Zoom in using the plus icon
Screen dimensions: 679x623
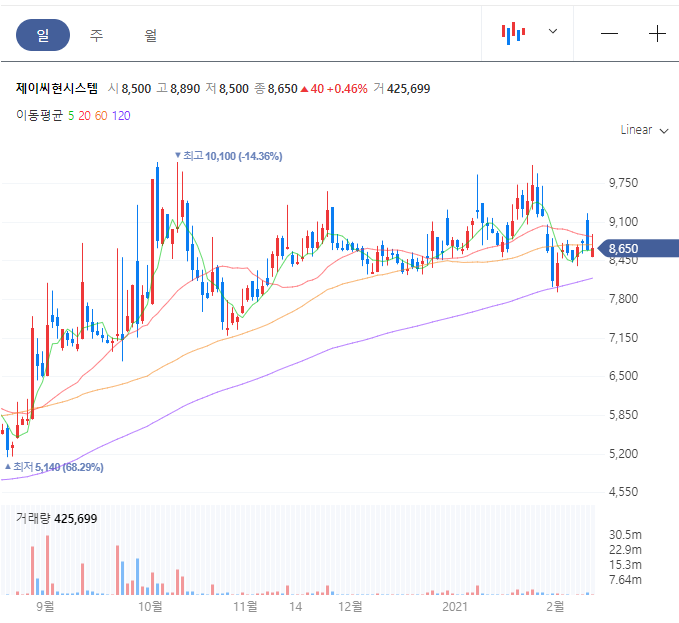coord(657,33)
